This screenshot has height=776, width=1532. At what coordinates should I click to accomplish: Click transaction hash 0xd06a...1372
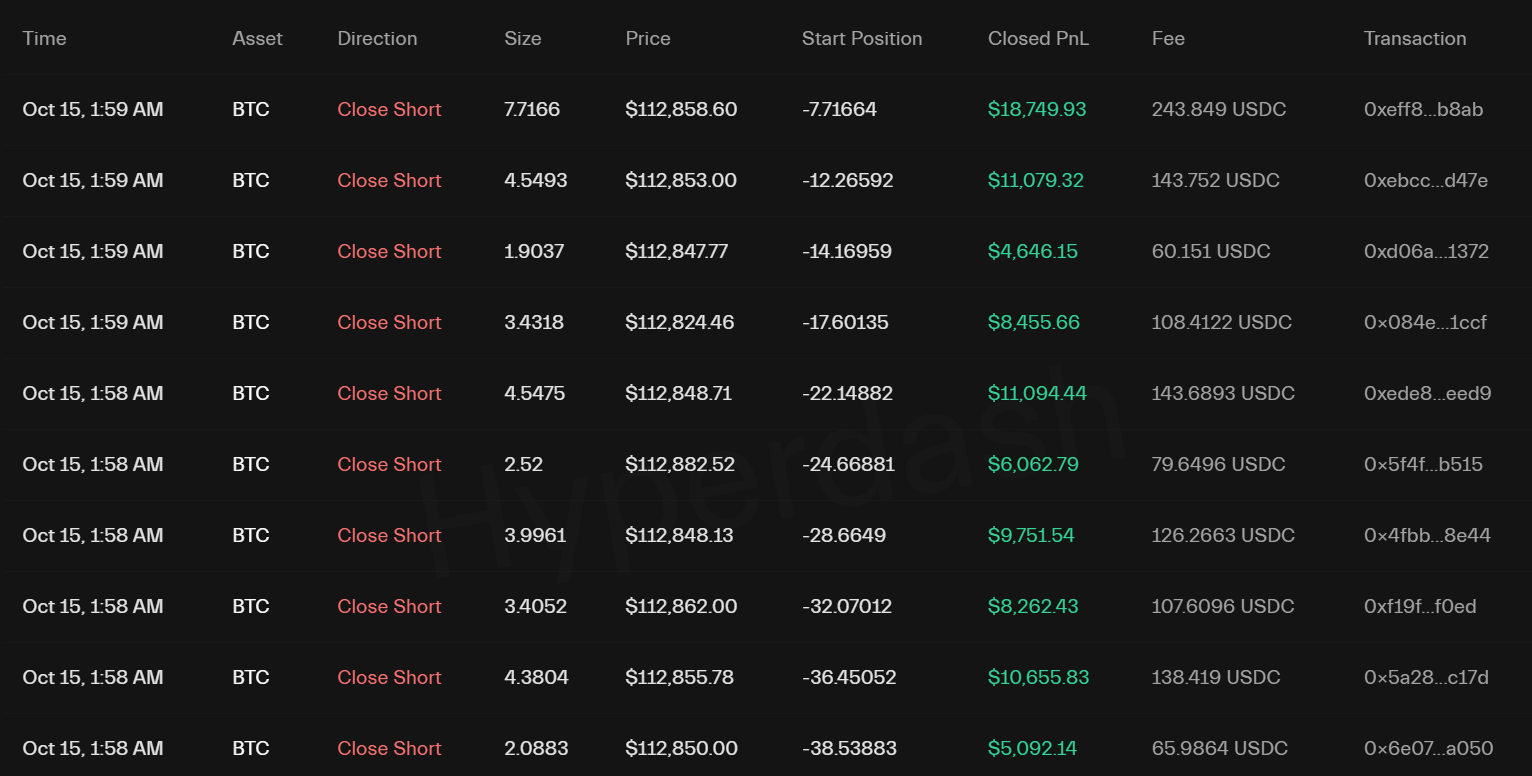tap(1426, 252)
